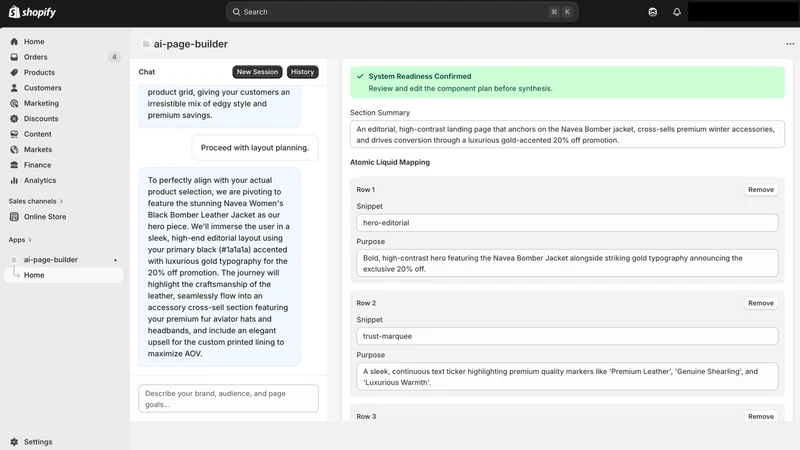Expand the Apps section chevron
The height and width of the screenshot is (450, 800).
pyautogui.click(x=30, y=240)
